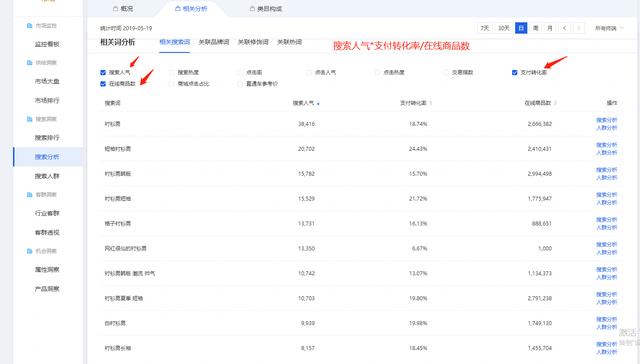Open 产品洞察 in the sidebar

click(47, 289)
